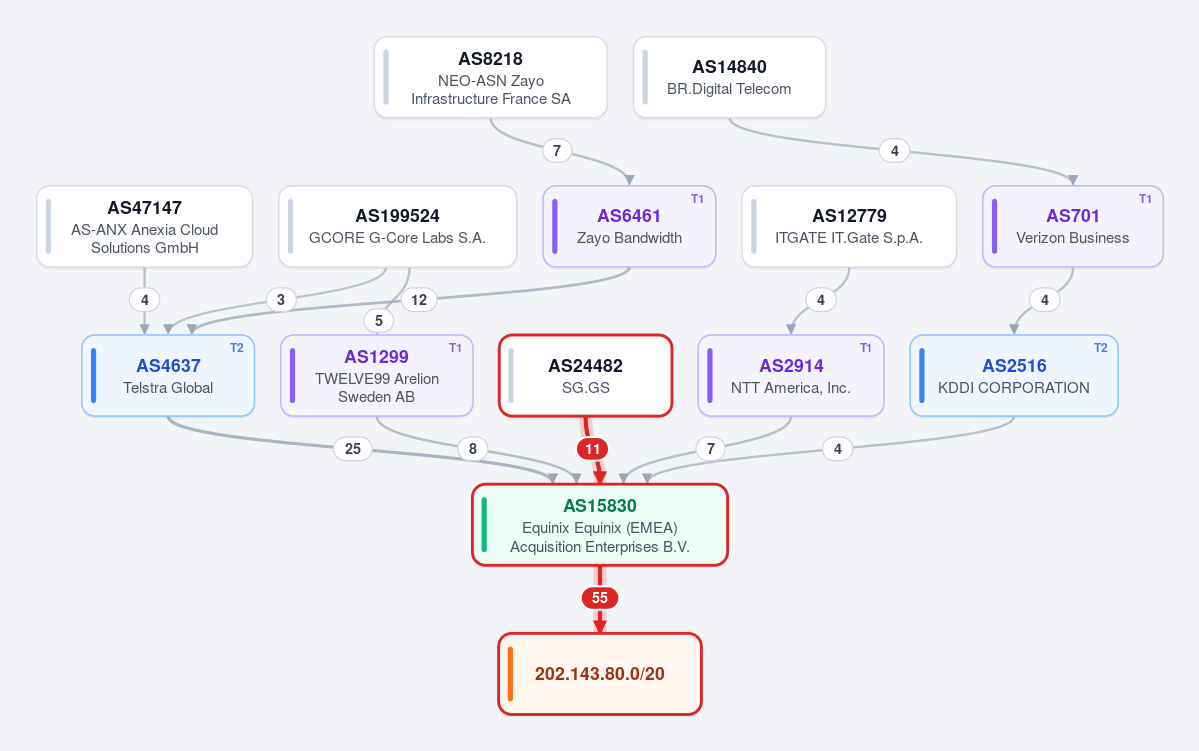This screenshot has height=751, width=1199.
Task: Select the 25 edge count badge
Action: tap(353, 449)
